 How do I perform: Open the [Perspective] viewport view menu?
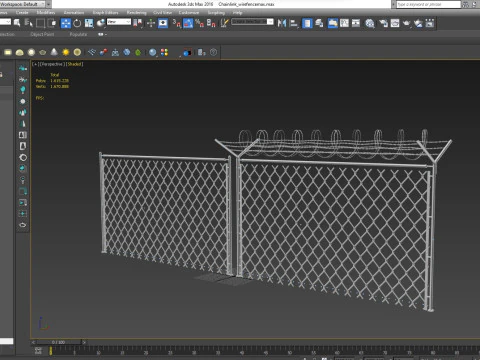pos(51,64)
